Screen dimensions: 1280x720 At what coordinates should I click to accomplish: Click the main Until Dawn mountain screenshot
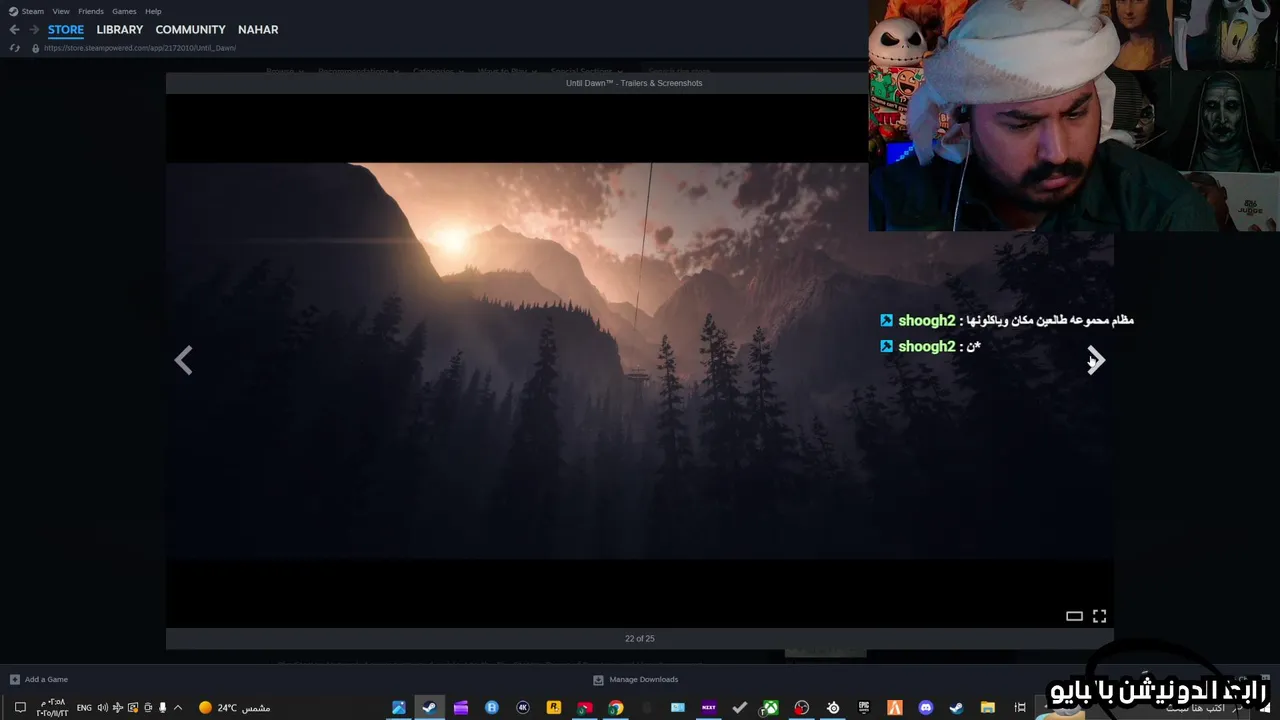click(x=640, y=360)
